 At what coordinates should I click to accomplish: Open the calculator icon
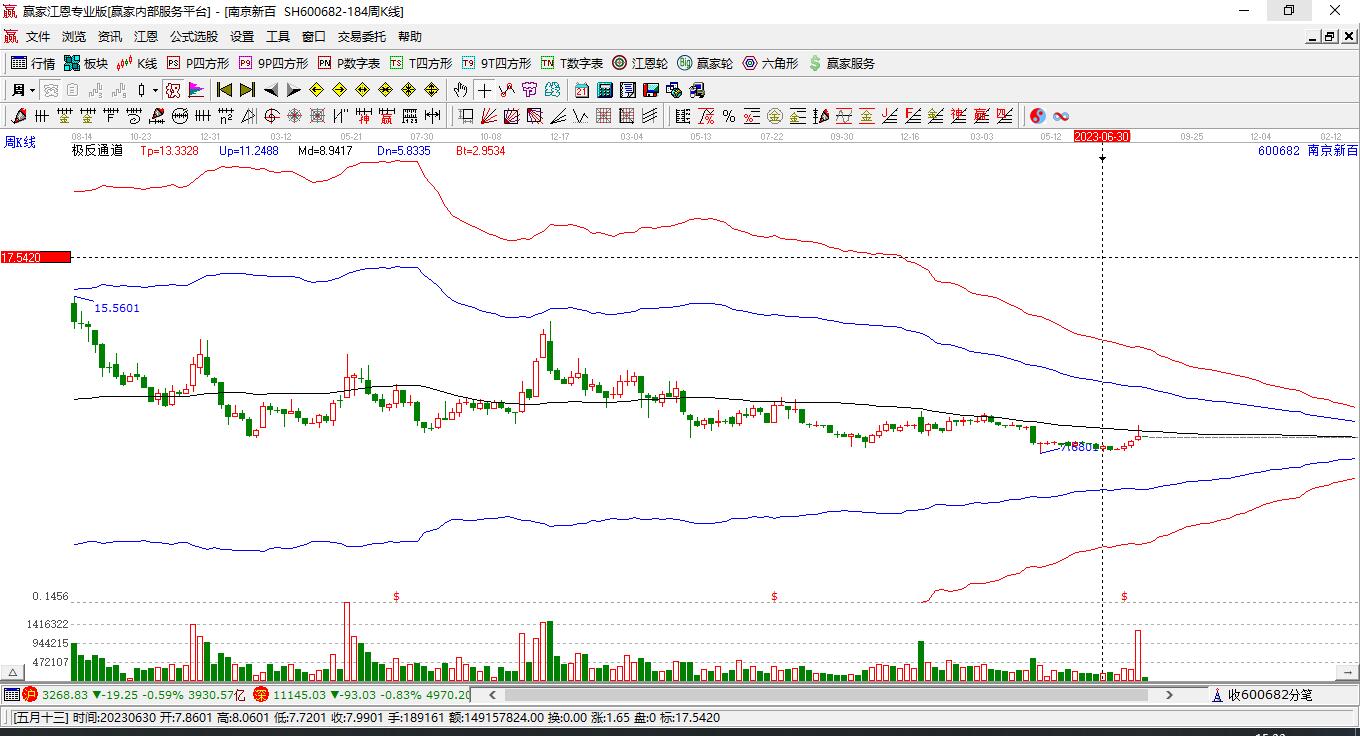pyautogui.click(x=604, y=90)
